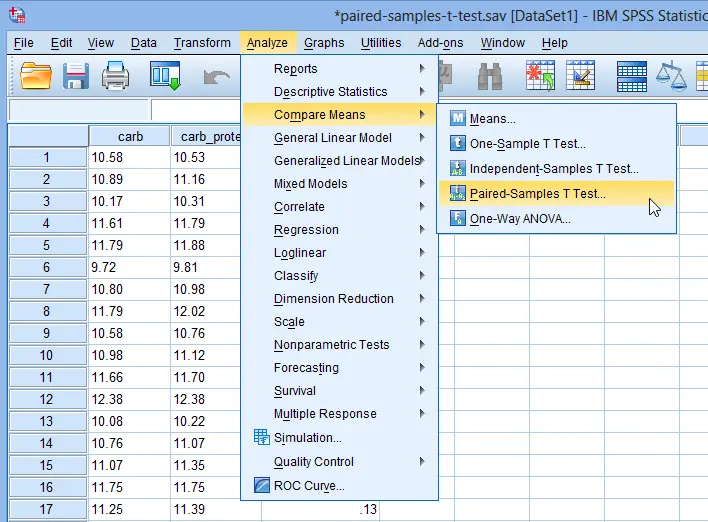Click the Print icon in toolbar

(115, 76)
